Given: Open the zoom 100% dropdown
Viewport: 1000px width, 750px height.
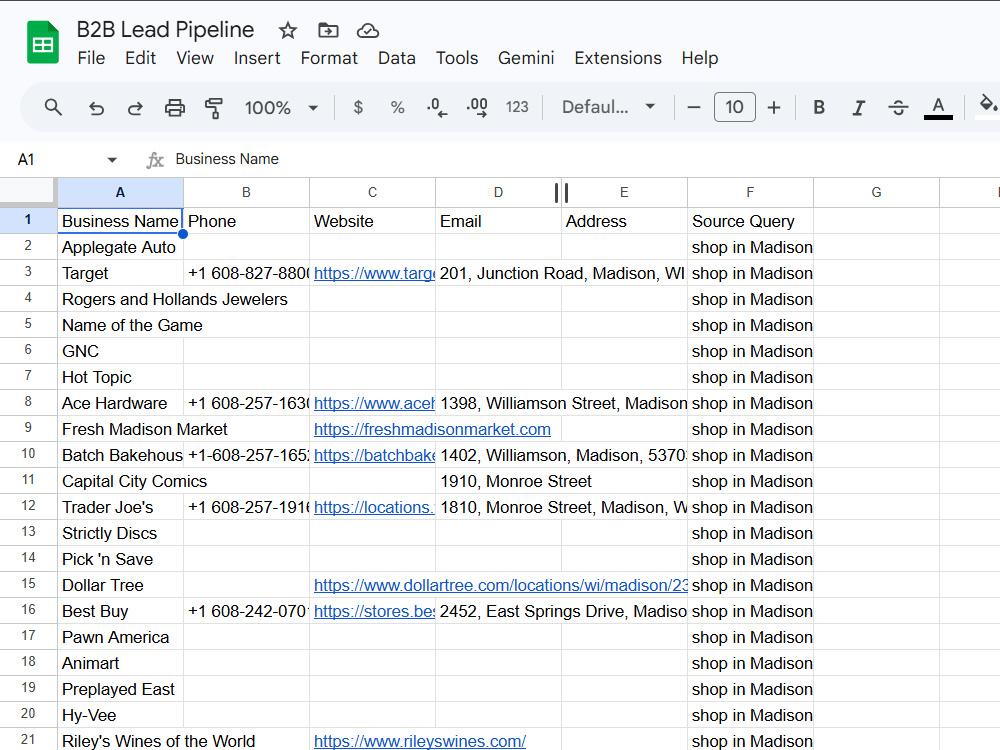Looking at the screenshot, I should point(281,107).
